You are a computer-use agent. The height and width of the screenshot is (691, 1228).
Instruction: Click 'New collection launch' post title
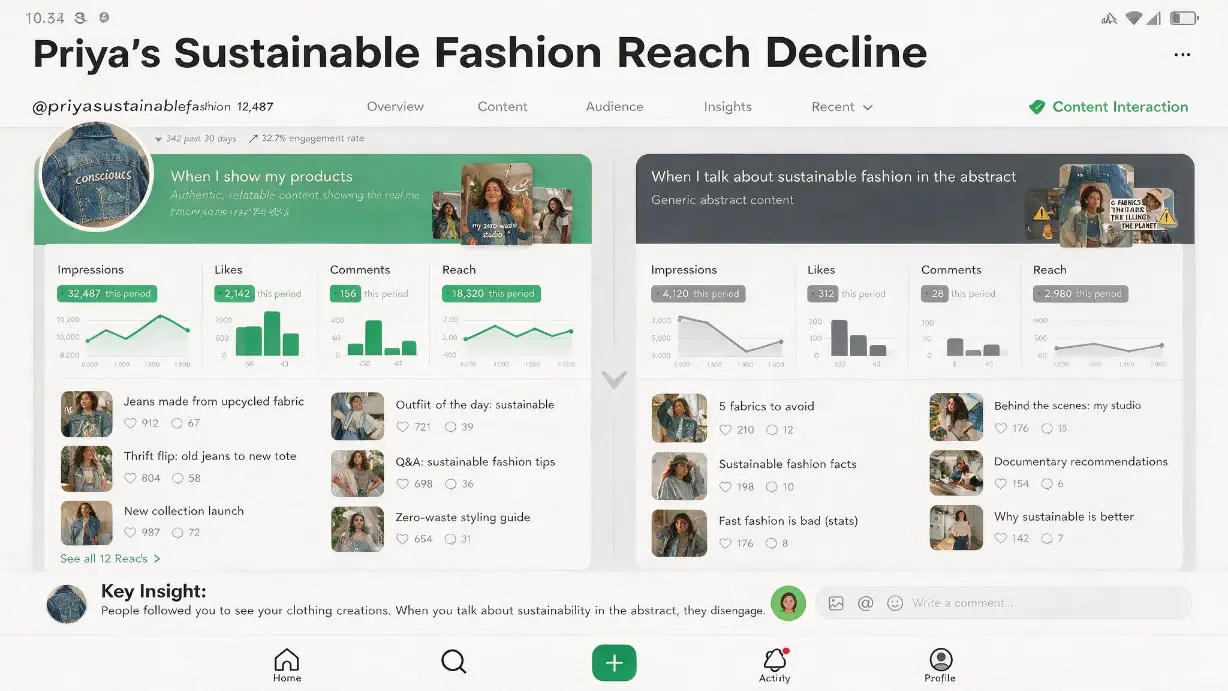pyautogui.click(x=184, y=511)
